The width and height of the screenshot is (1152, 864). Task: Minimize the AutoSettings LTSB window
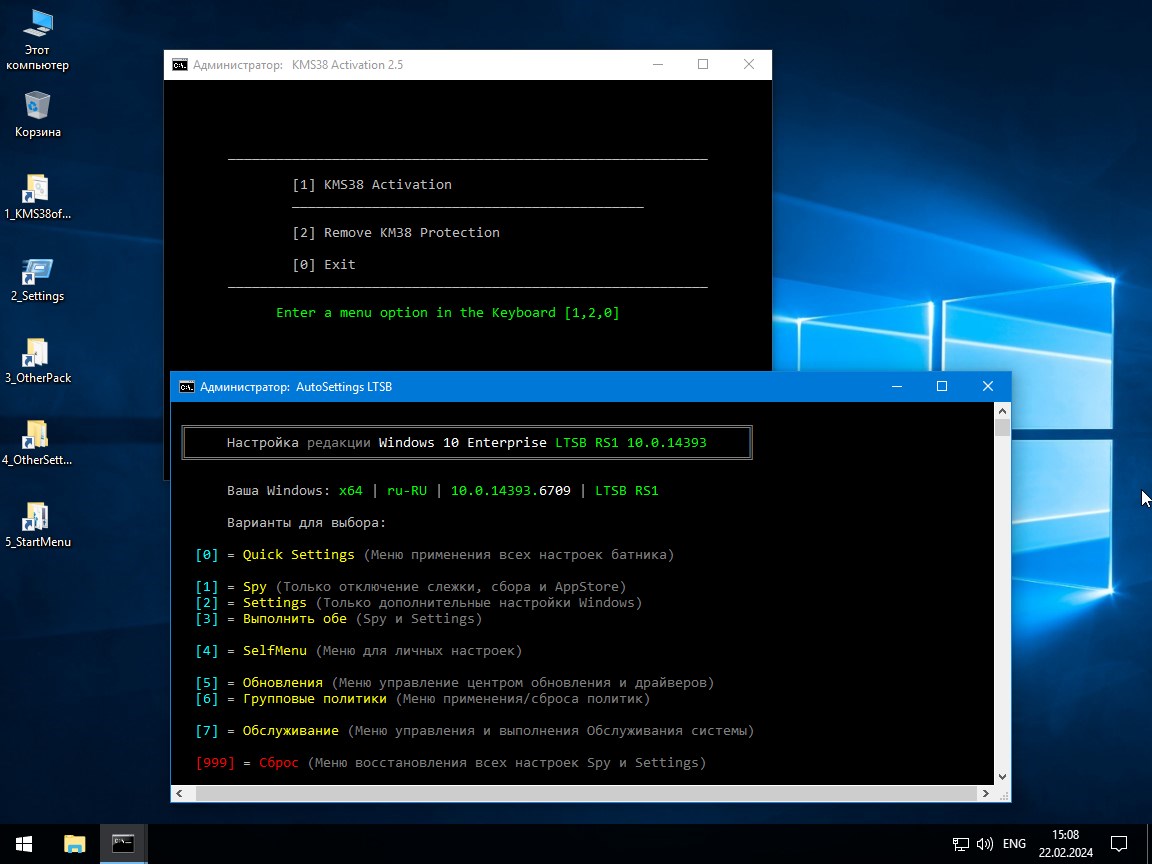click(896, 386)
